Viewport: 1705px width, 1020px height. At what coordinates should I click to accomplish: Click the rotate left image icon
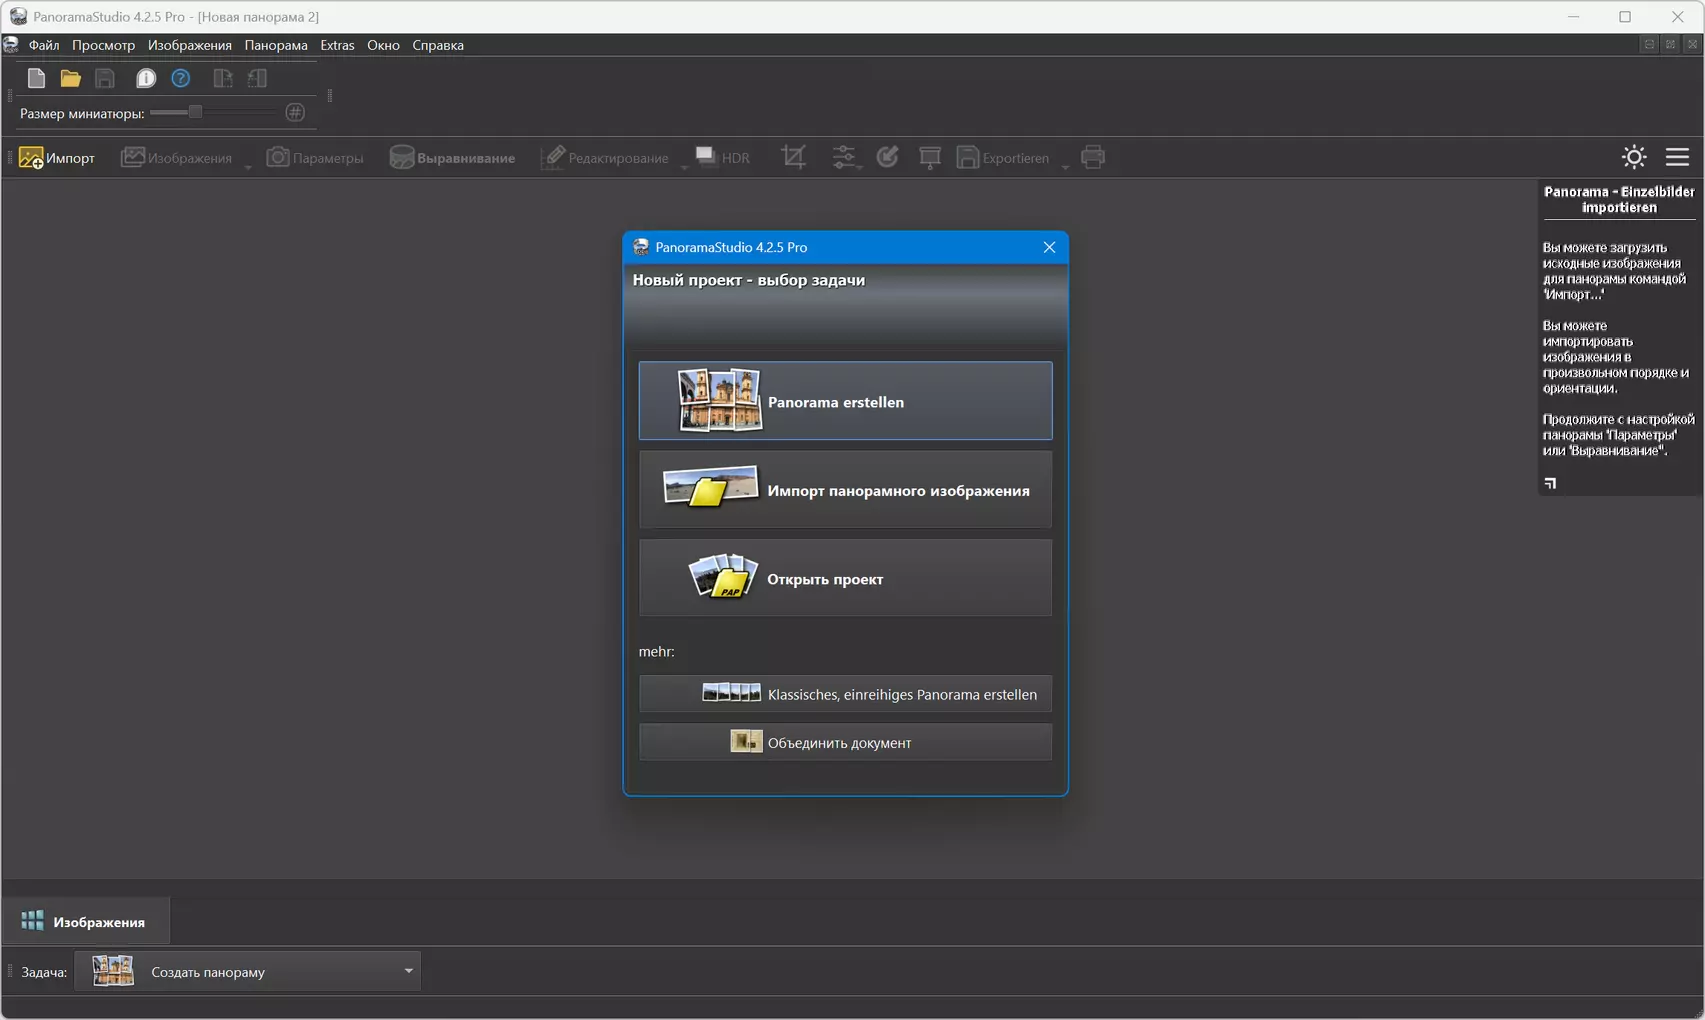(x=258, y=78)
